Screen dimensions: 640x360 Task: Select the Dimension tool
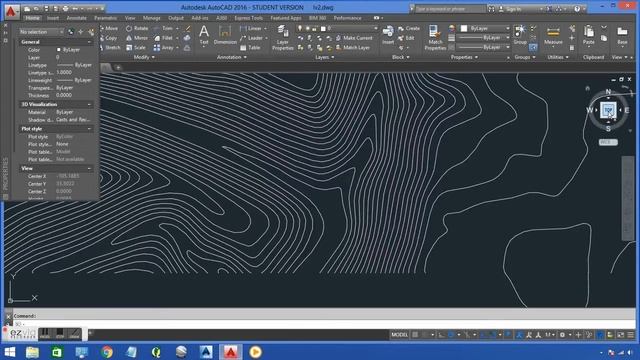pyautogui.click(x=225, y=35)
